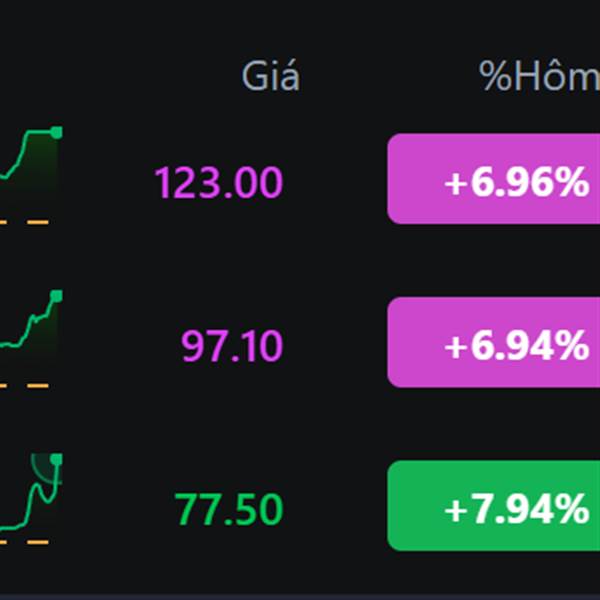Click the purple +6.94% change badge
The width and height of the screenshot is (600, 600).
[494, 342]
